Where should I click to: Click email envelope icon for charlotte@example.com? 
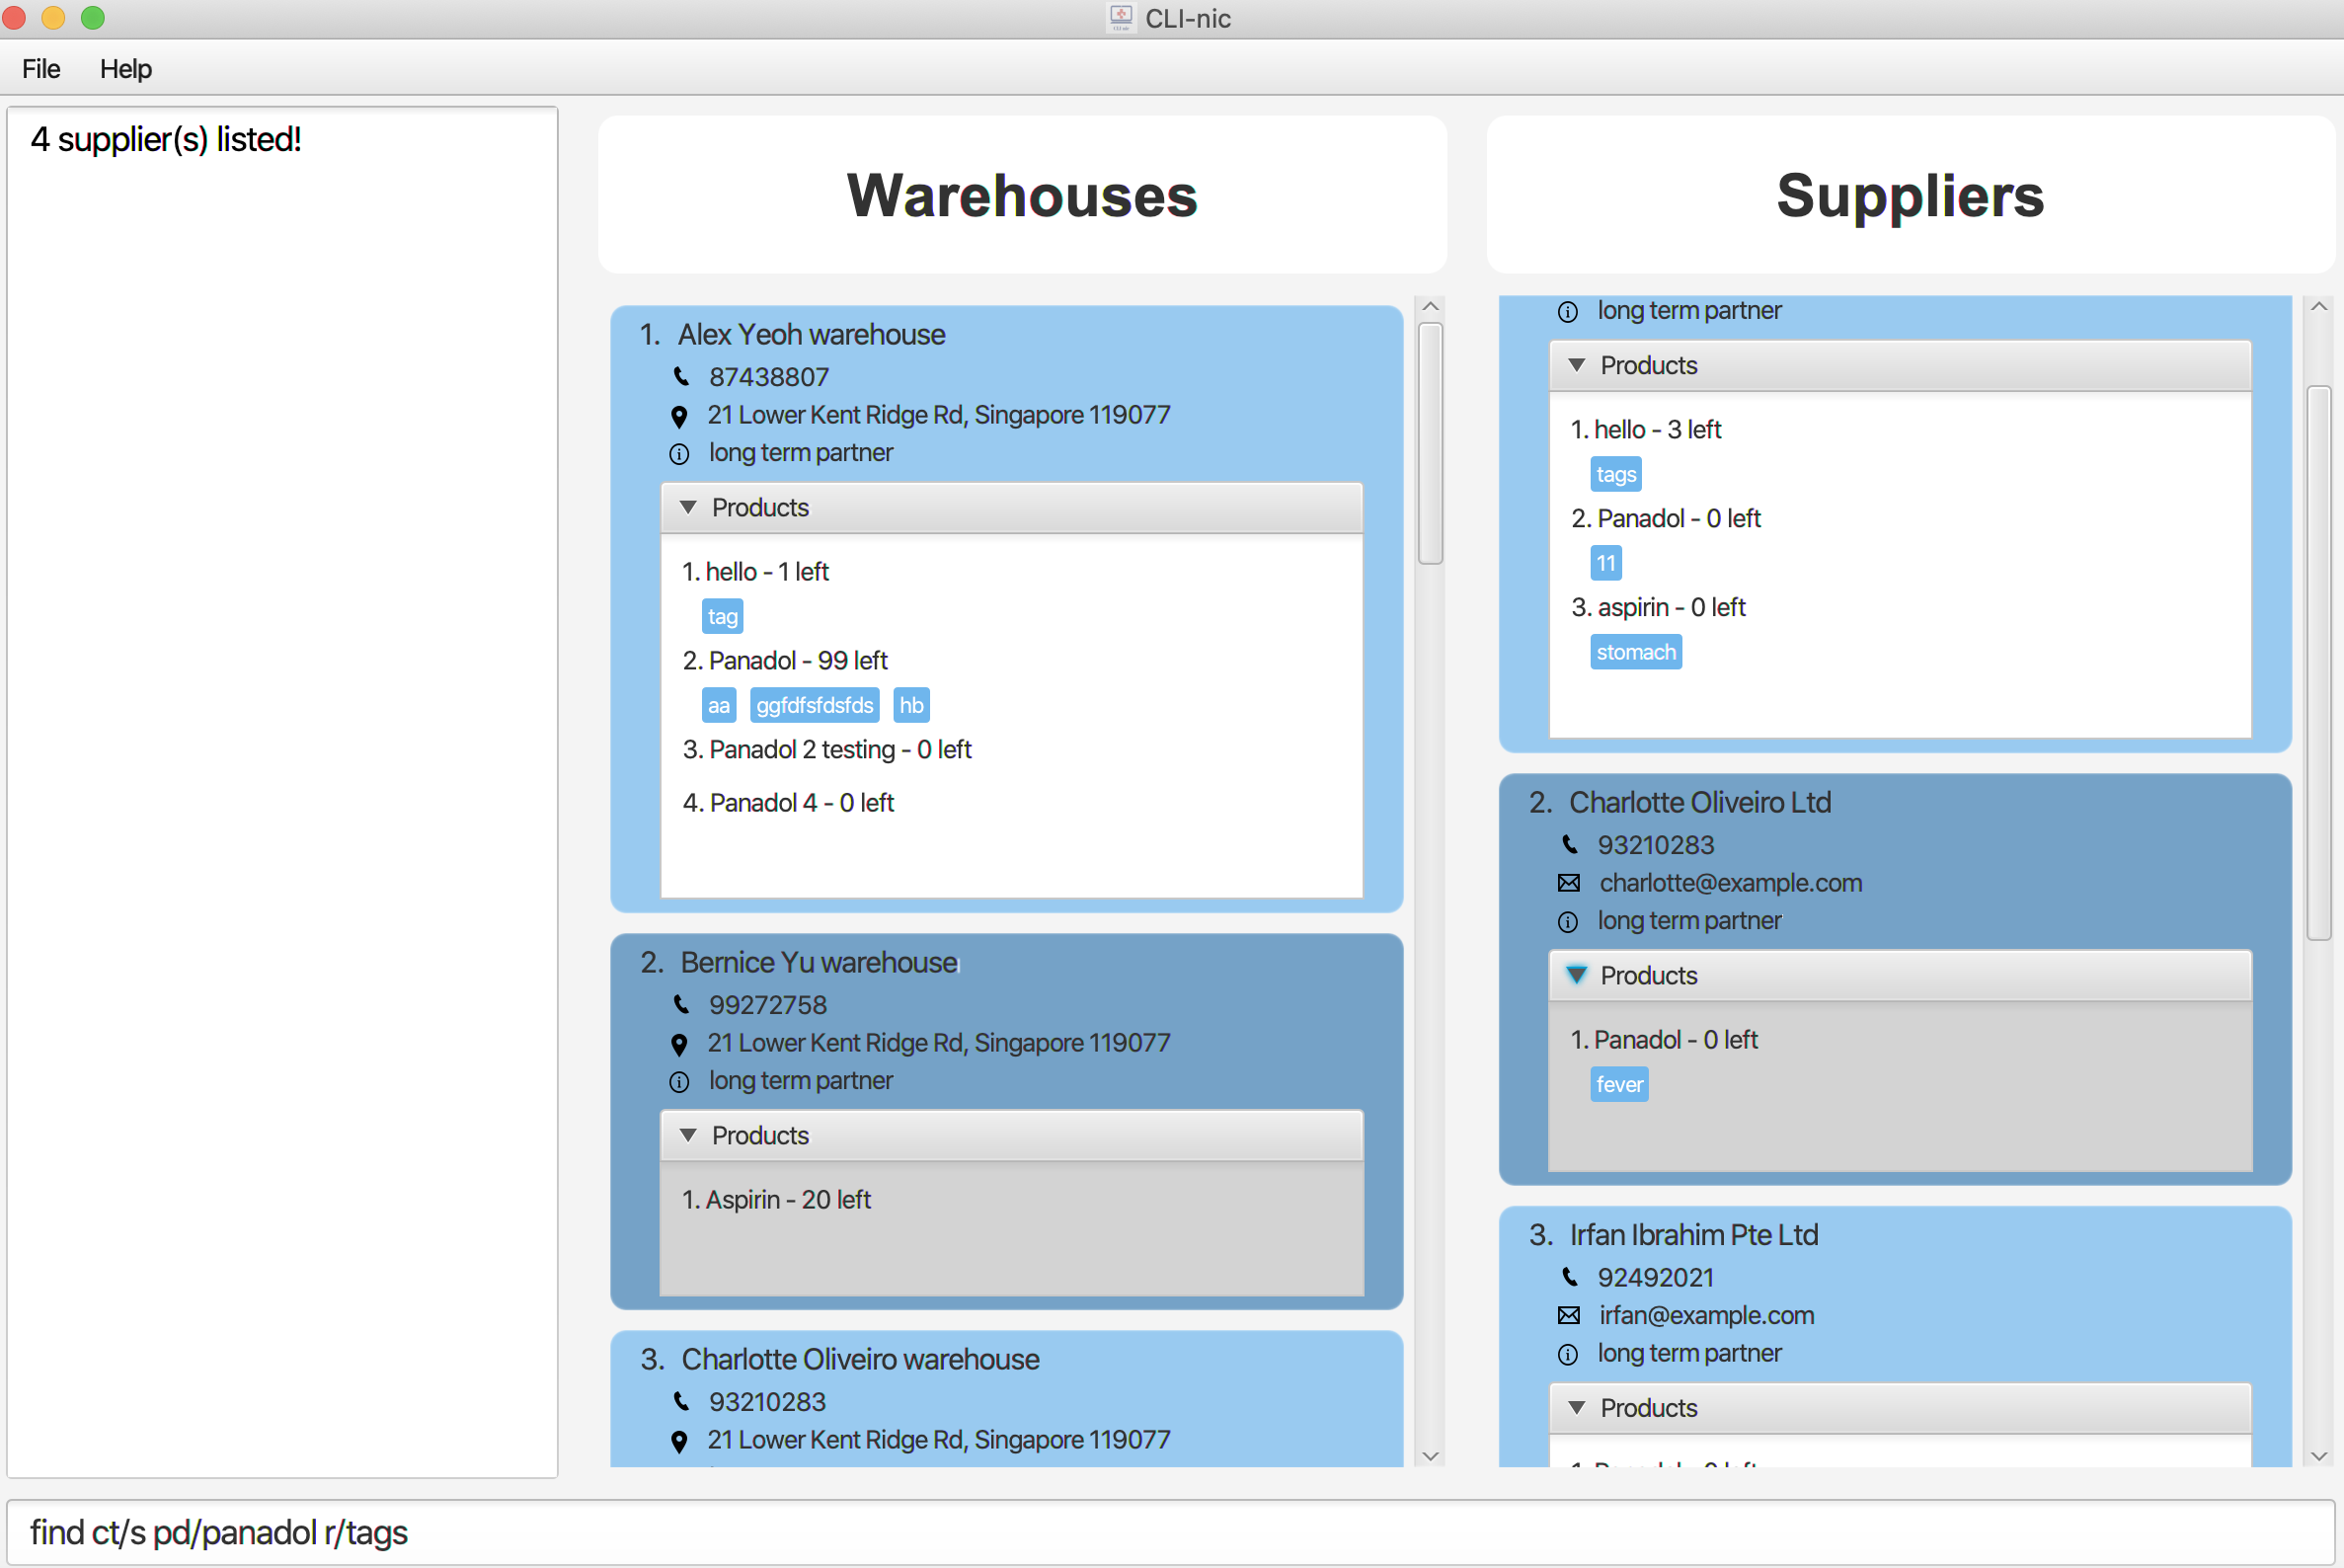click(x=1569, y=883)
